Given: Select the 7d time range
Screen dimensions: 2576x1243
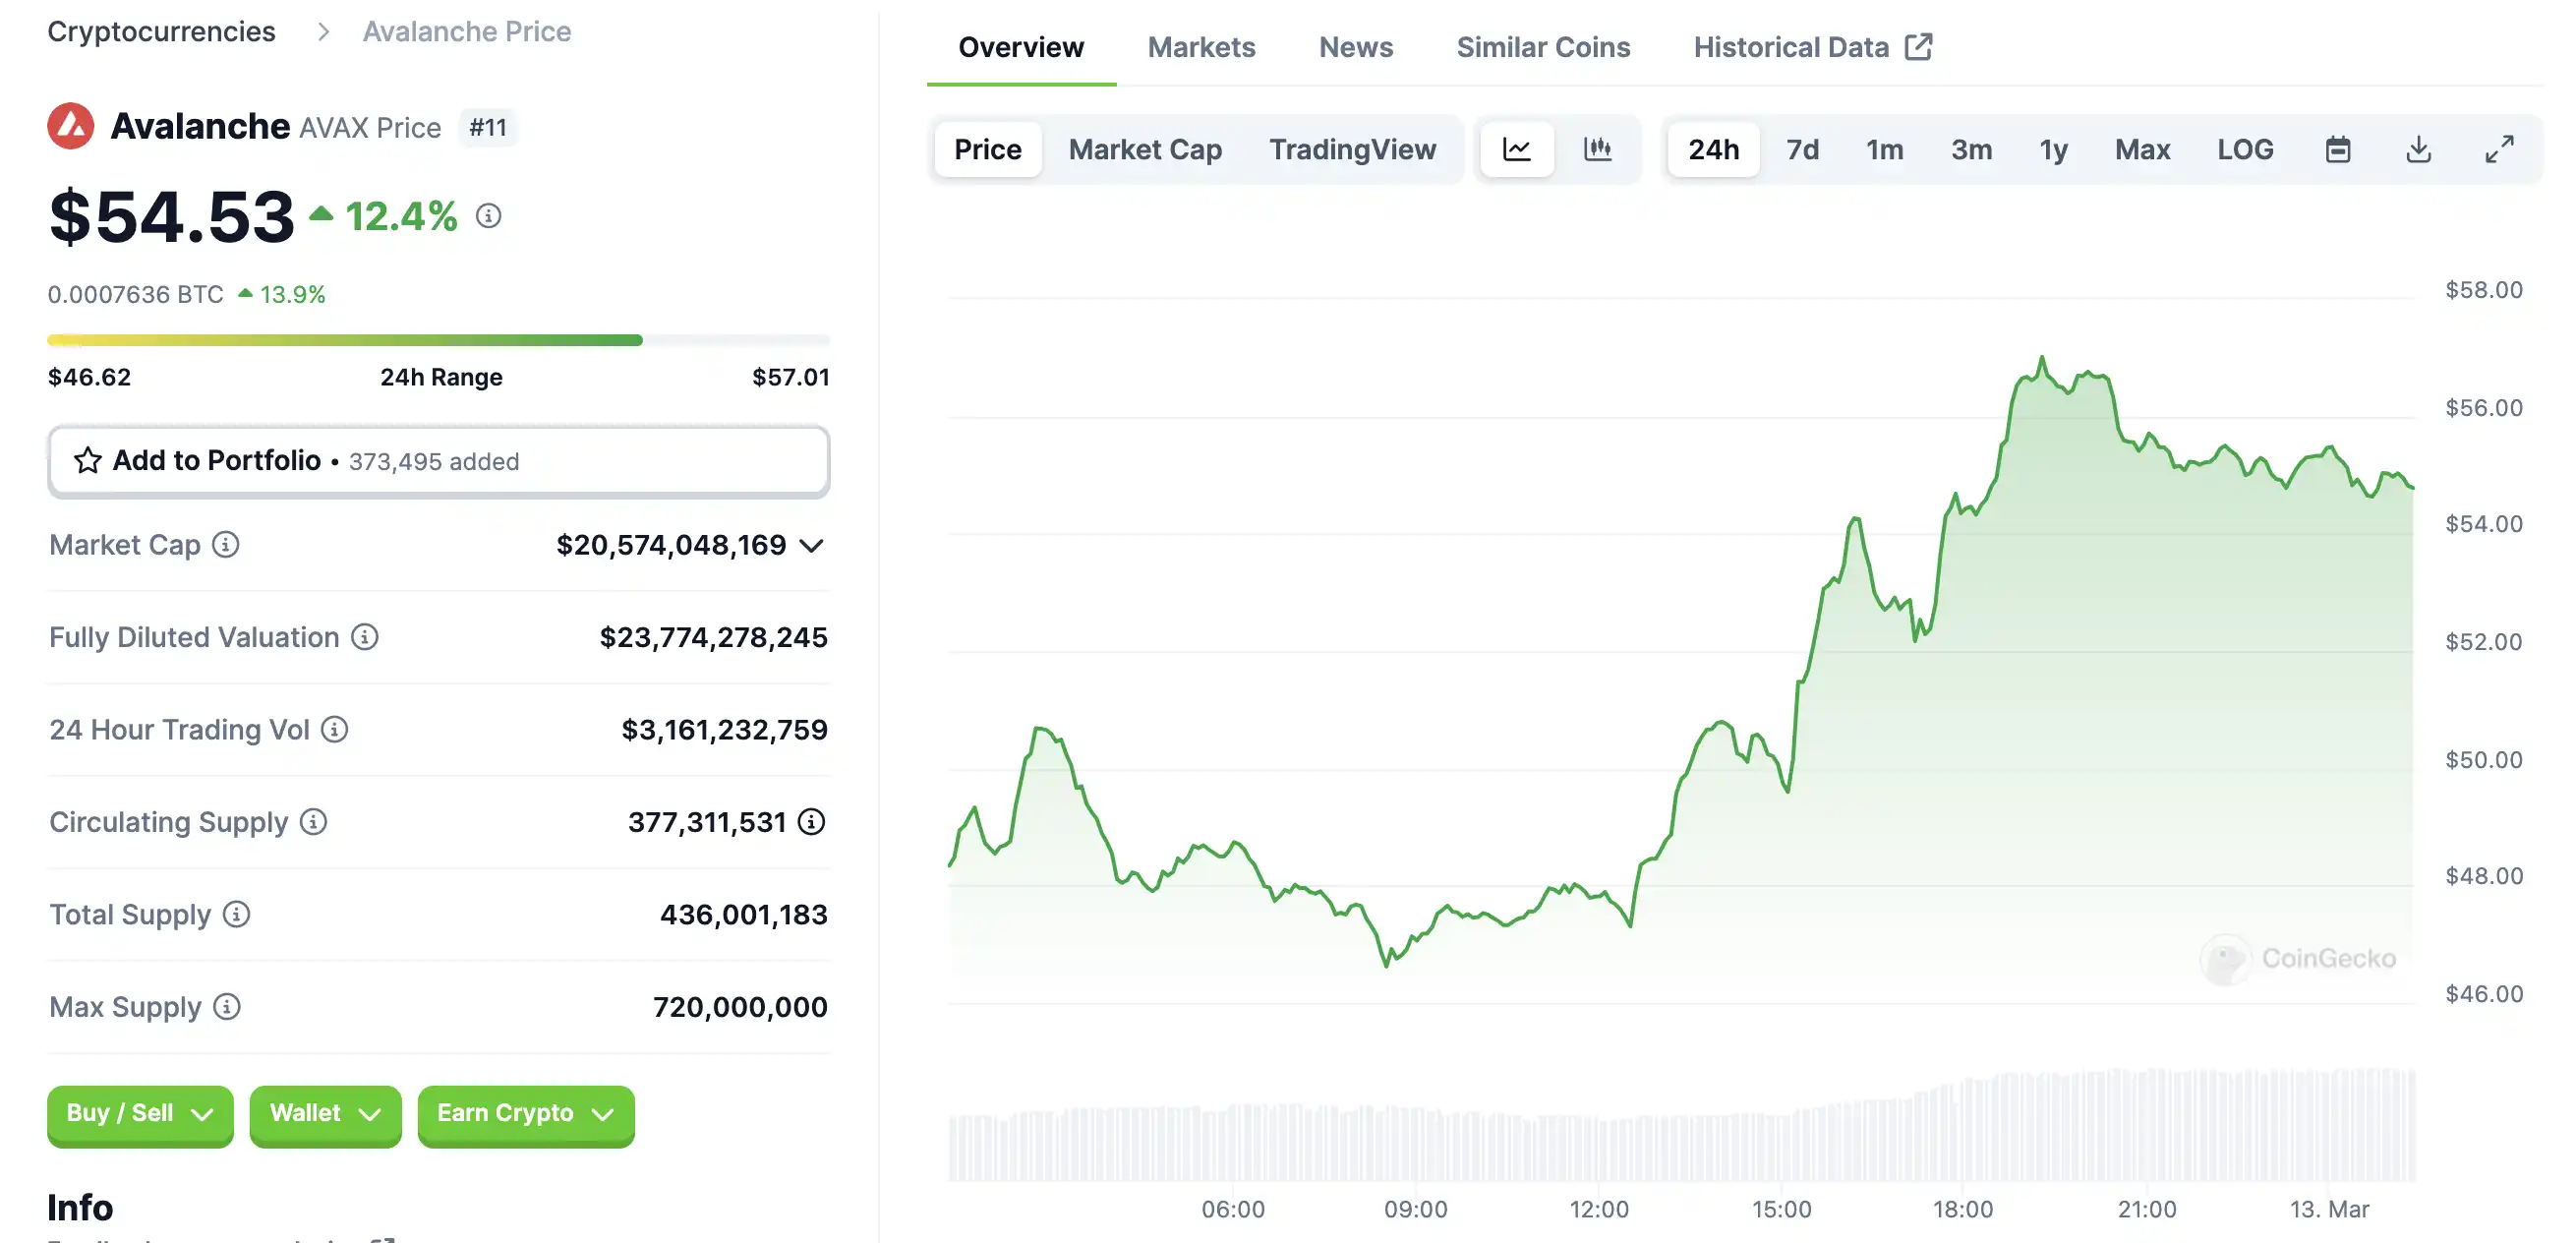Looking at the screenshot, I should (1802, 150).
